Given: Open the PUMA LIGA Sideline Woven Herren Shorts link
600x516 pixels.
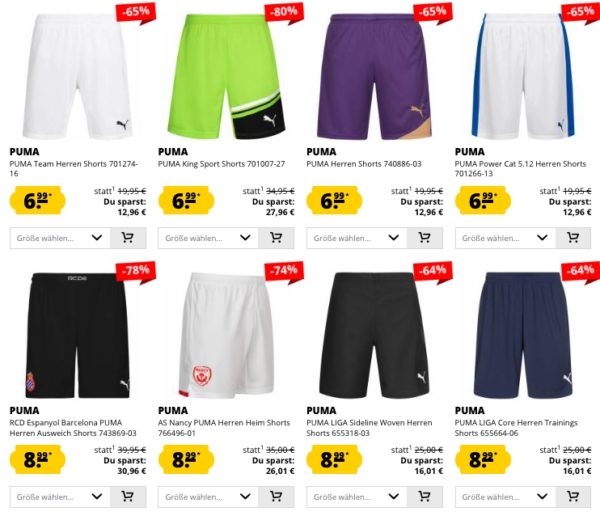Looking at the screenshot, I should pos(369,428).
